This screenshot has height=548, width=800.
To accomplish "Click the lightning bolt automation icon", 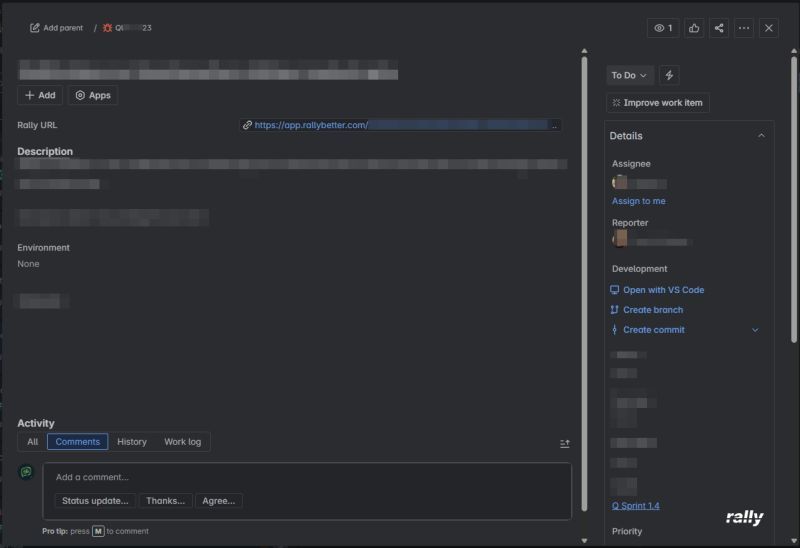I will coord(669,76).
